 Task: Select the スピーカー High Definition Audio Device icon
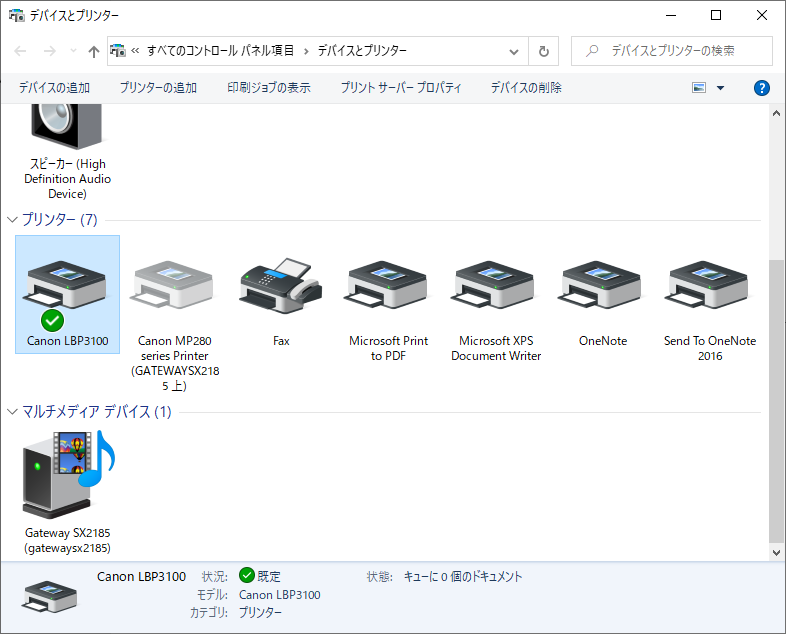click(x=67, y=126)
